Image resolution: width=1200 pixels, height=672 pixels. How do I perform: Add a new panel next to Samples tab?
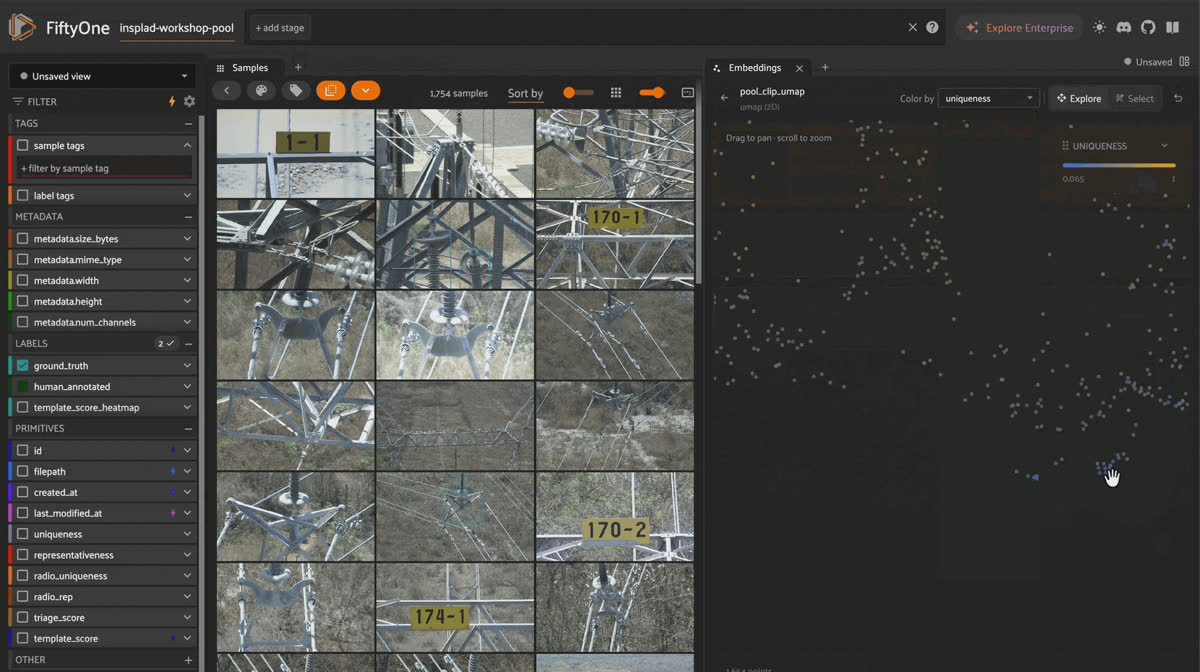click(298, 68)
